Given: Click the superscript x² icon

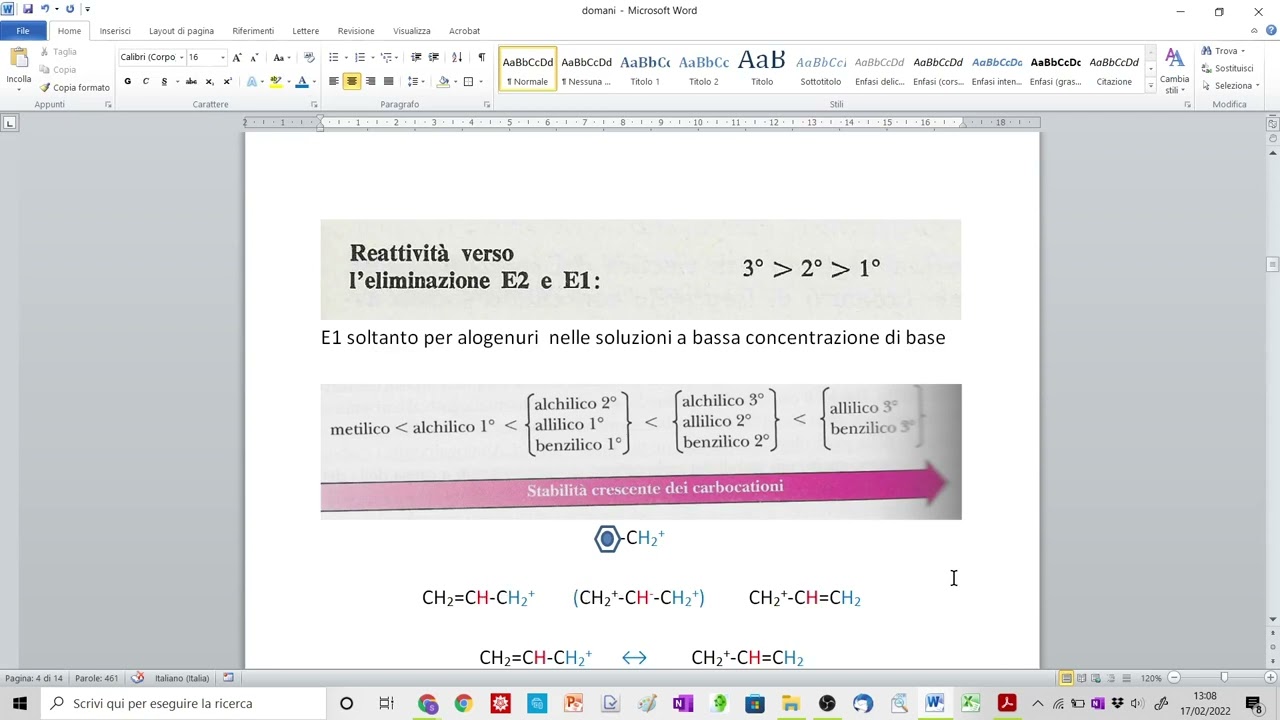Looking at the screenshot, I should coord(227,81).
